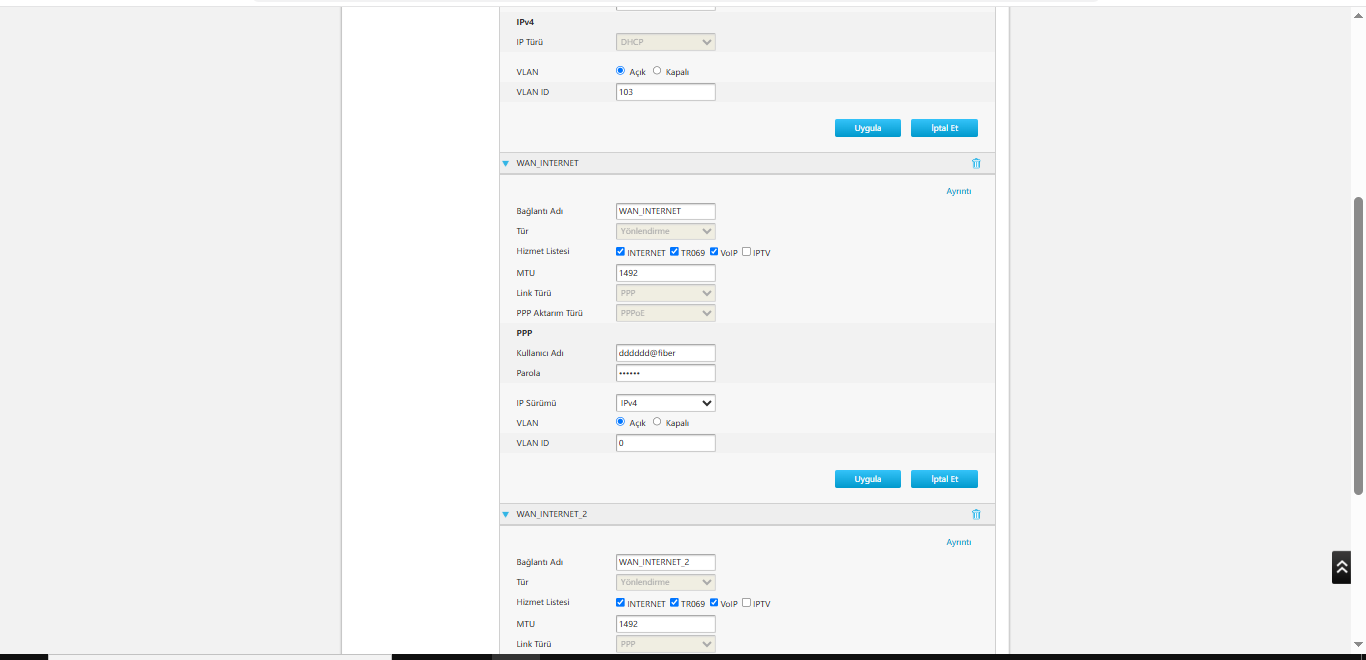Uncheck VoIP service in WAN_INTERNET
Screen dimensions: 1366x660
(714, 252)
